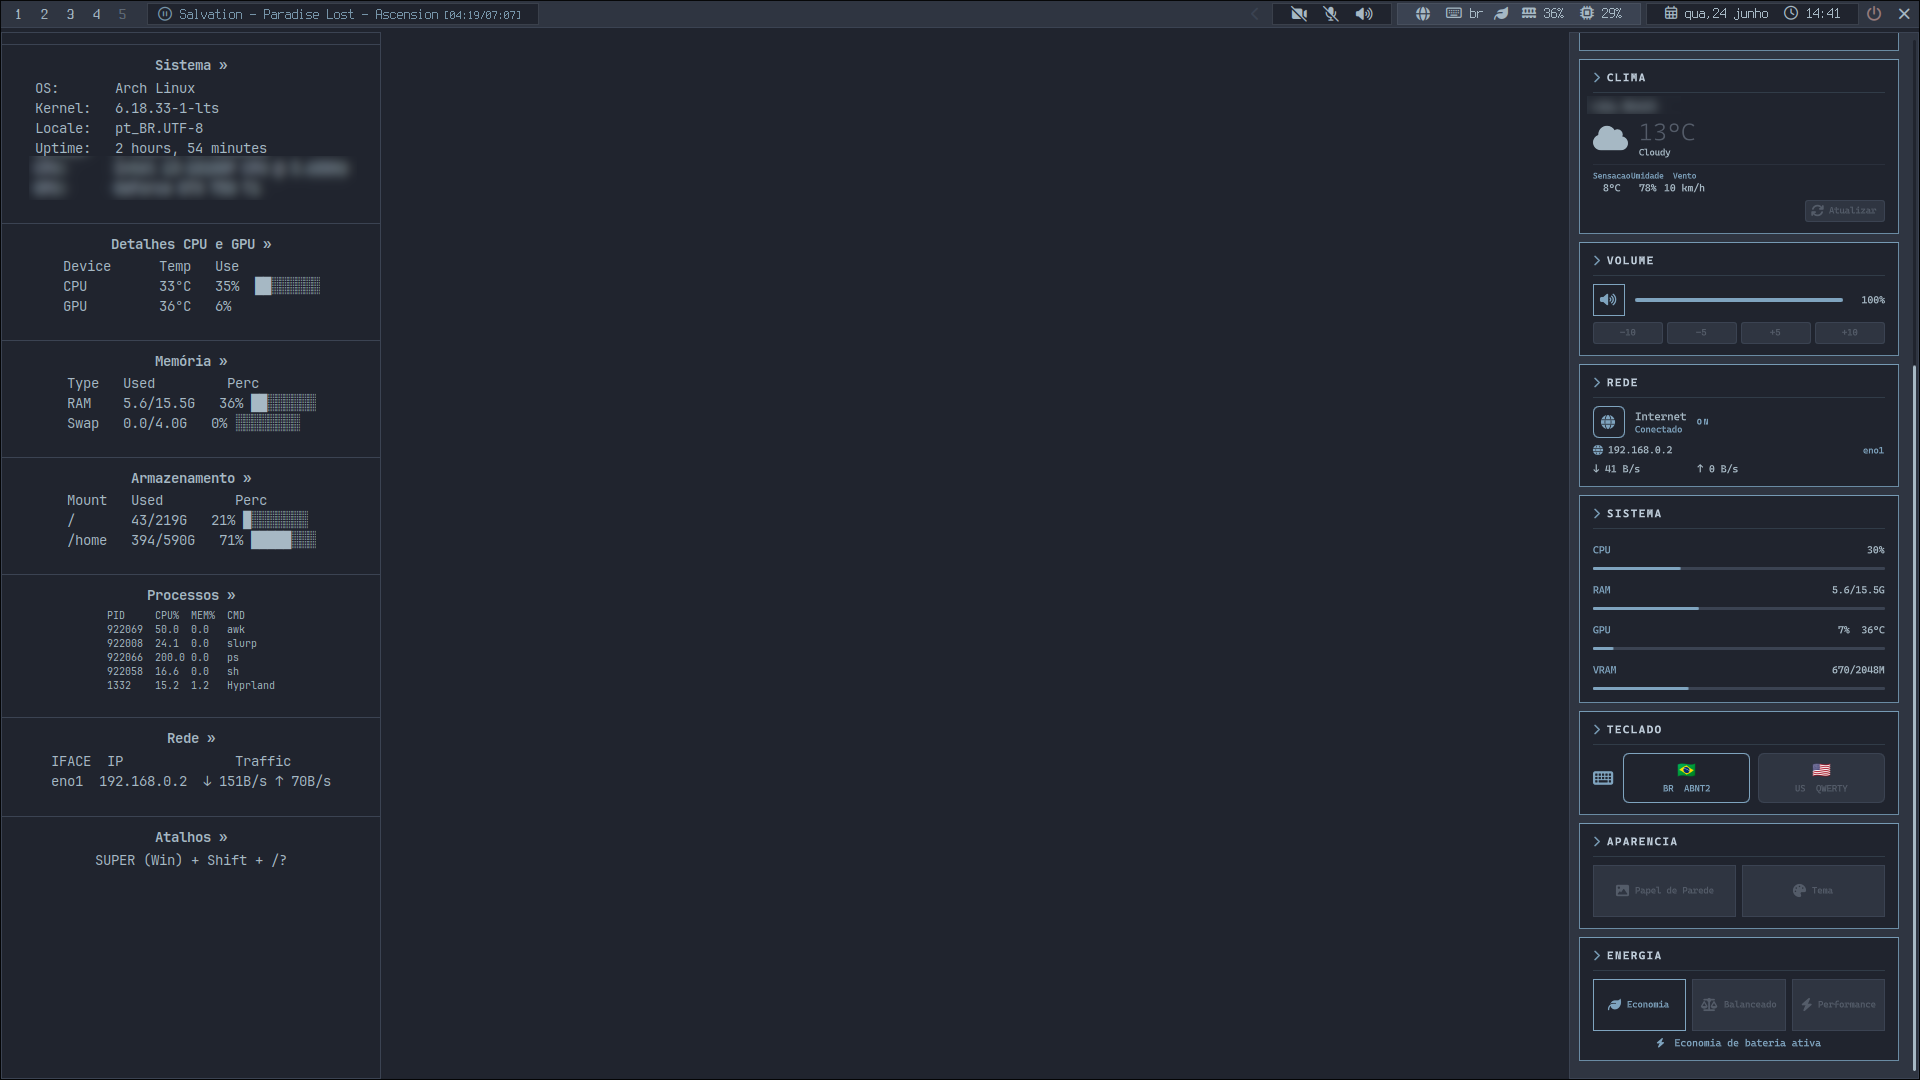
Task: Click the Detalhes CPU e GPU heading
Action: (191, 244)
